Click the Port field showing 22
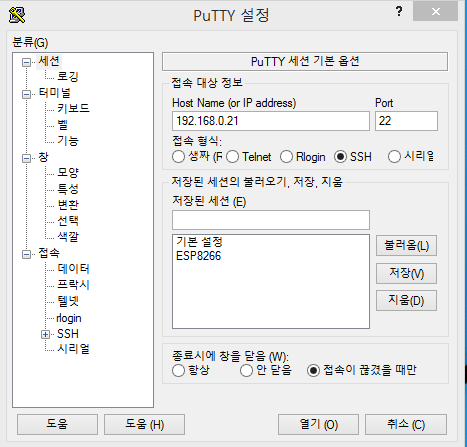The width and height of the screenshot is (467, 447). (406, 121)
